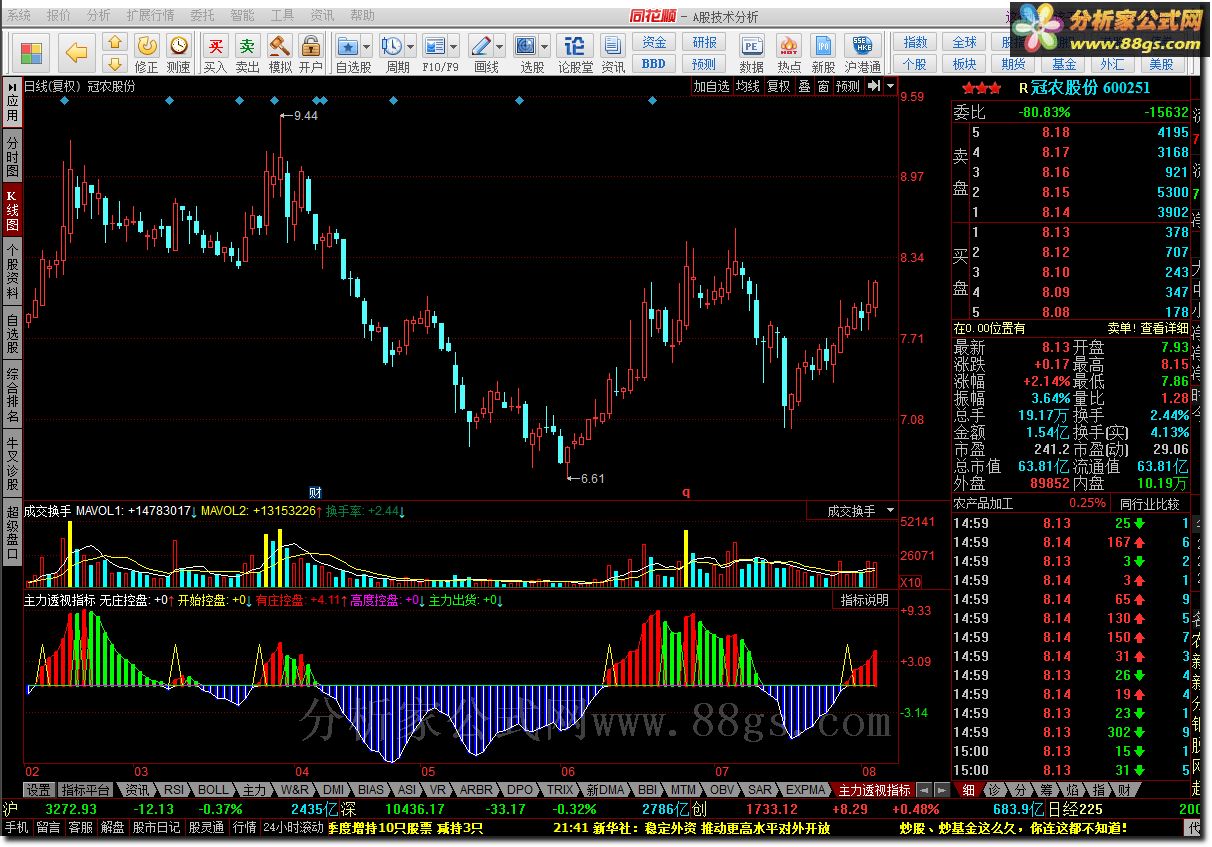The height and width of the screenshot is (847, 1212).
Task: Click the 资金 button
Action: click(x=654, y=42)
